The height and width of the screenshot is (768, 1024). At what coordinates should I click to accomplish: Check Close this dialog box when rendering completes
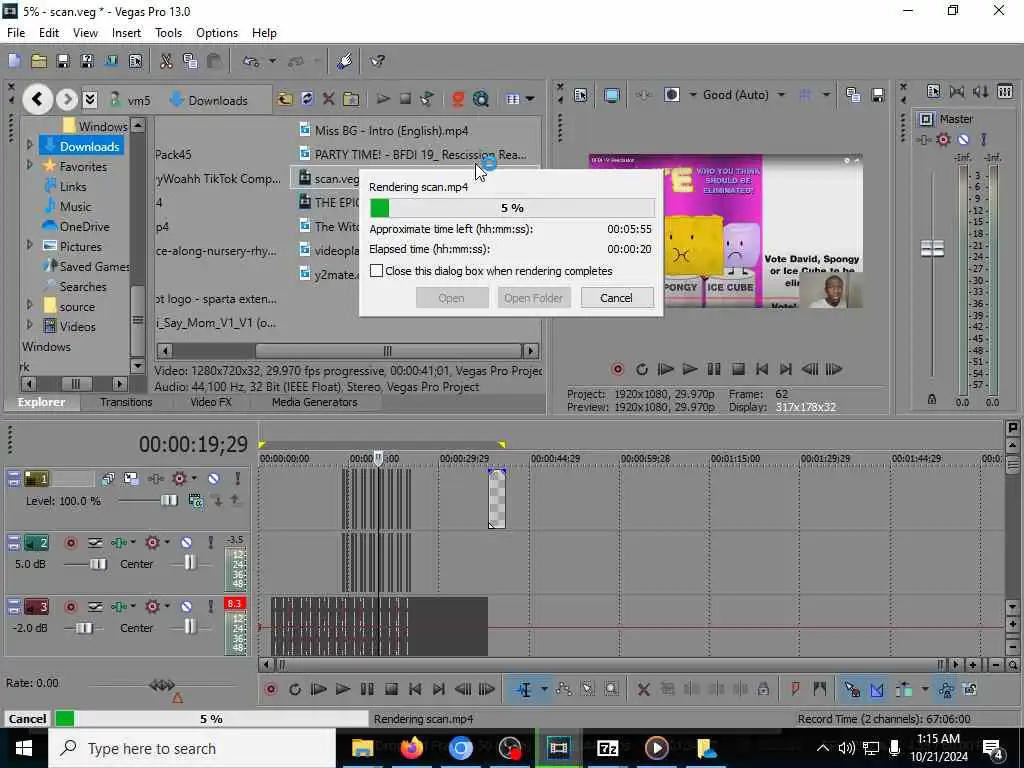pos(376,270)
